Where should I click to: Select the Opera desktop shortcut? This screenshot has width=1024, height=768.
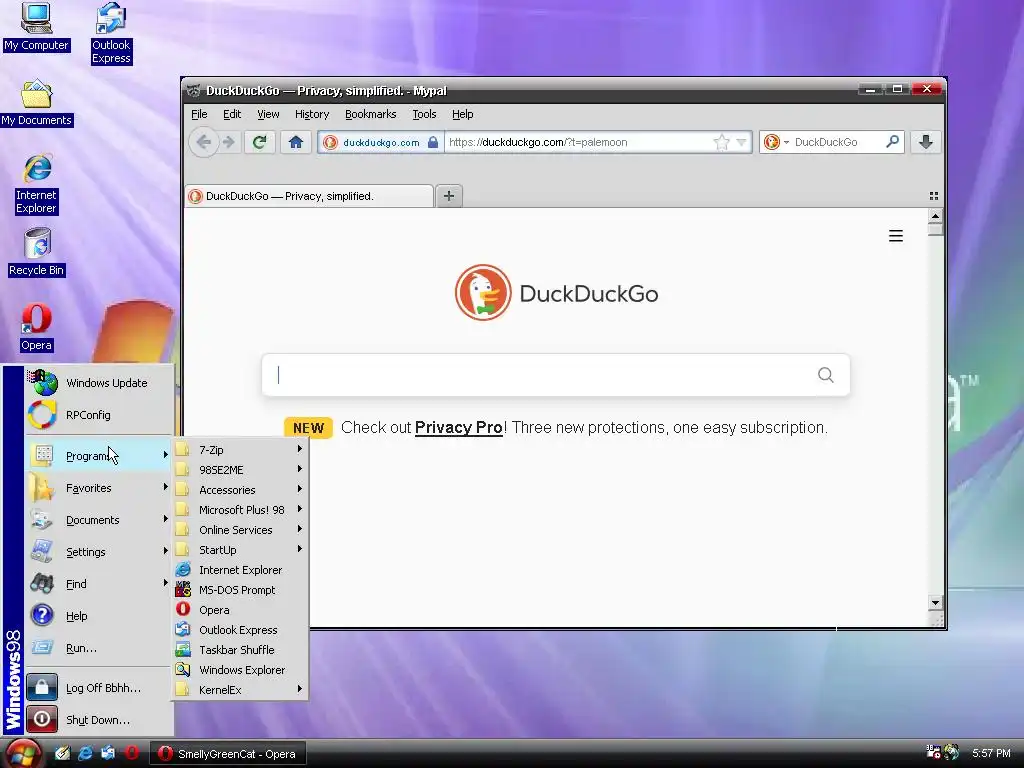click(x=36, y=328)
